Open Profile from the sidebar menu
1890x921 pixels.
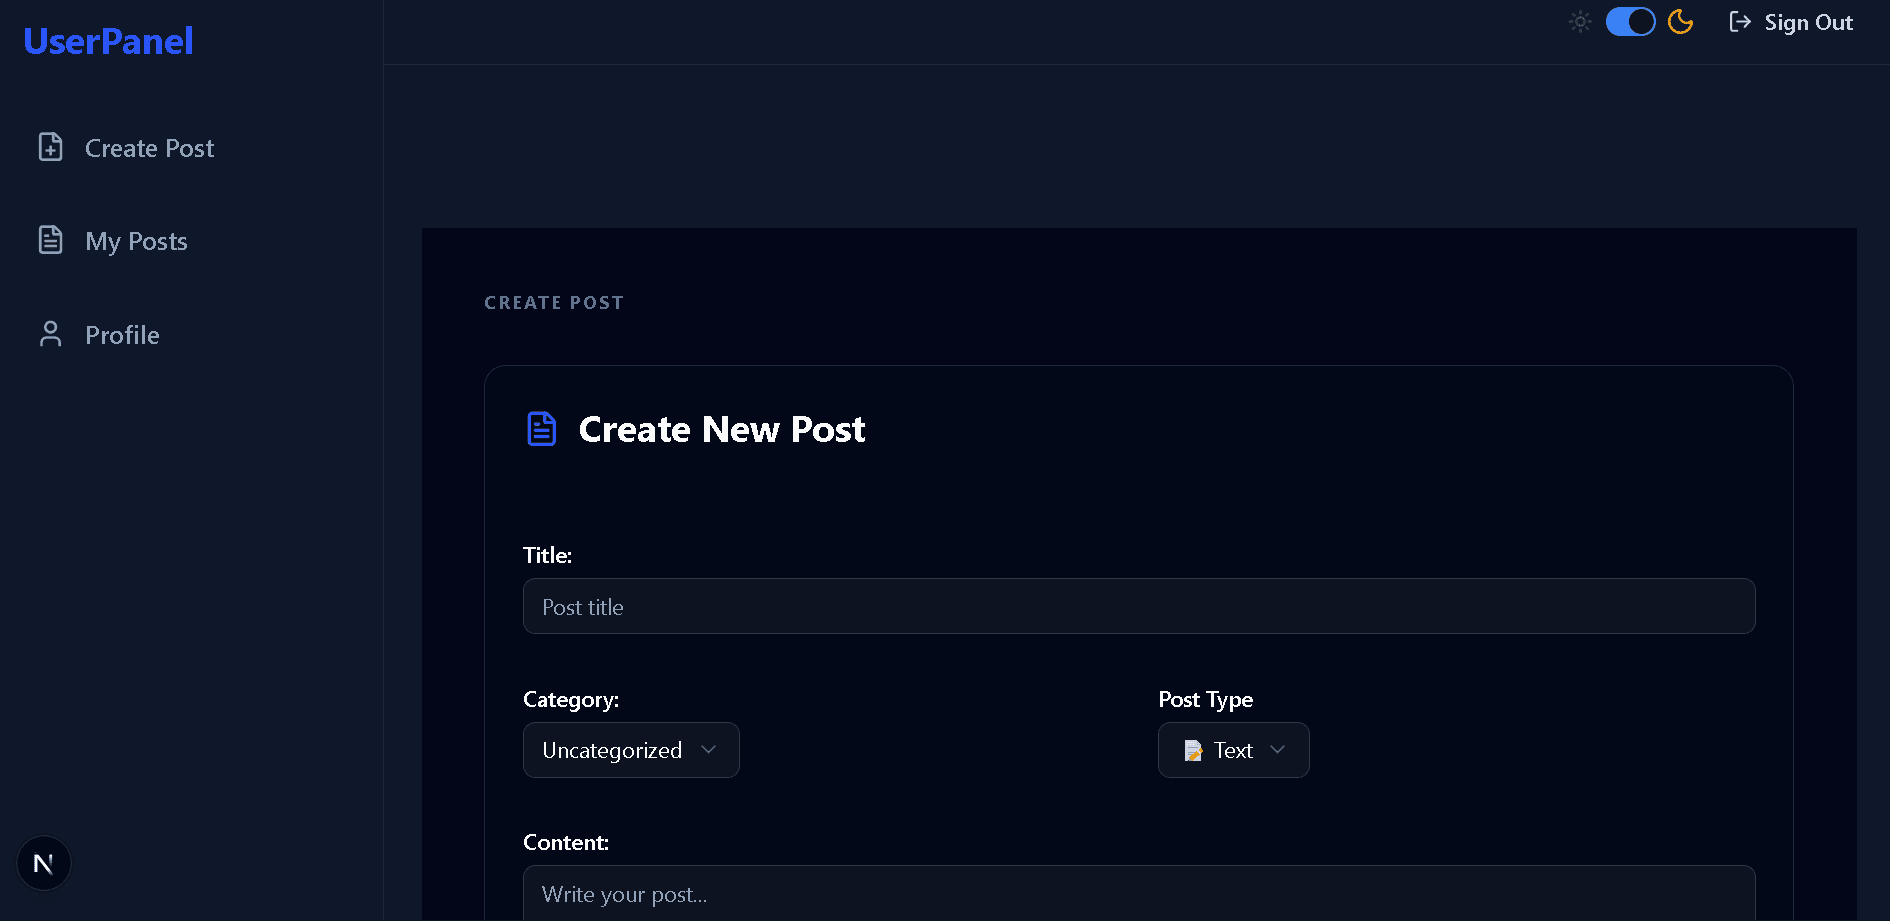pos(121,334)
